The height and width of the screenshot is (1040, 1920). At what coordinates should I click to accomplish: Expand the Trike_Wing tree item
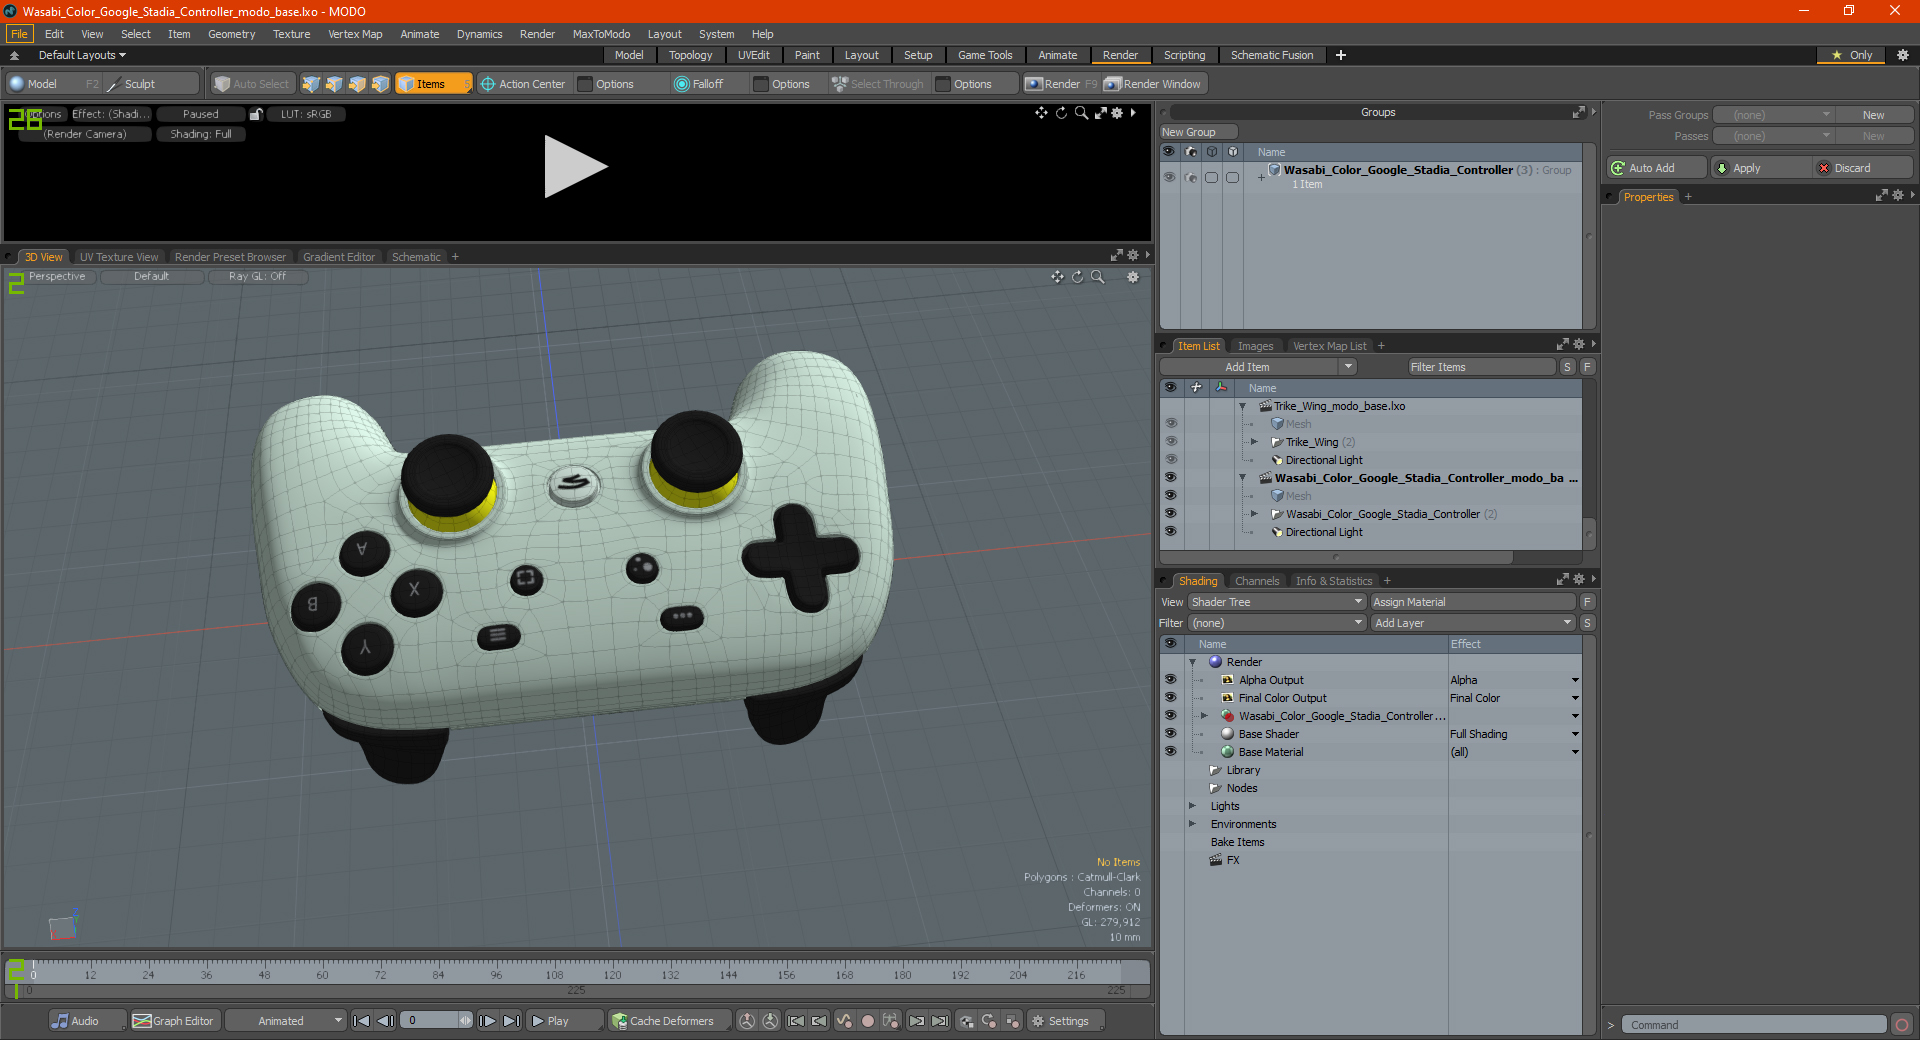pyautogui.click(x=1254, y=442)
